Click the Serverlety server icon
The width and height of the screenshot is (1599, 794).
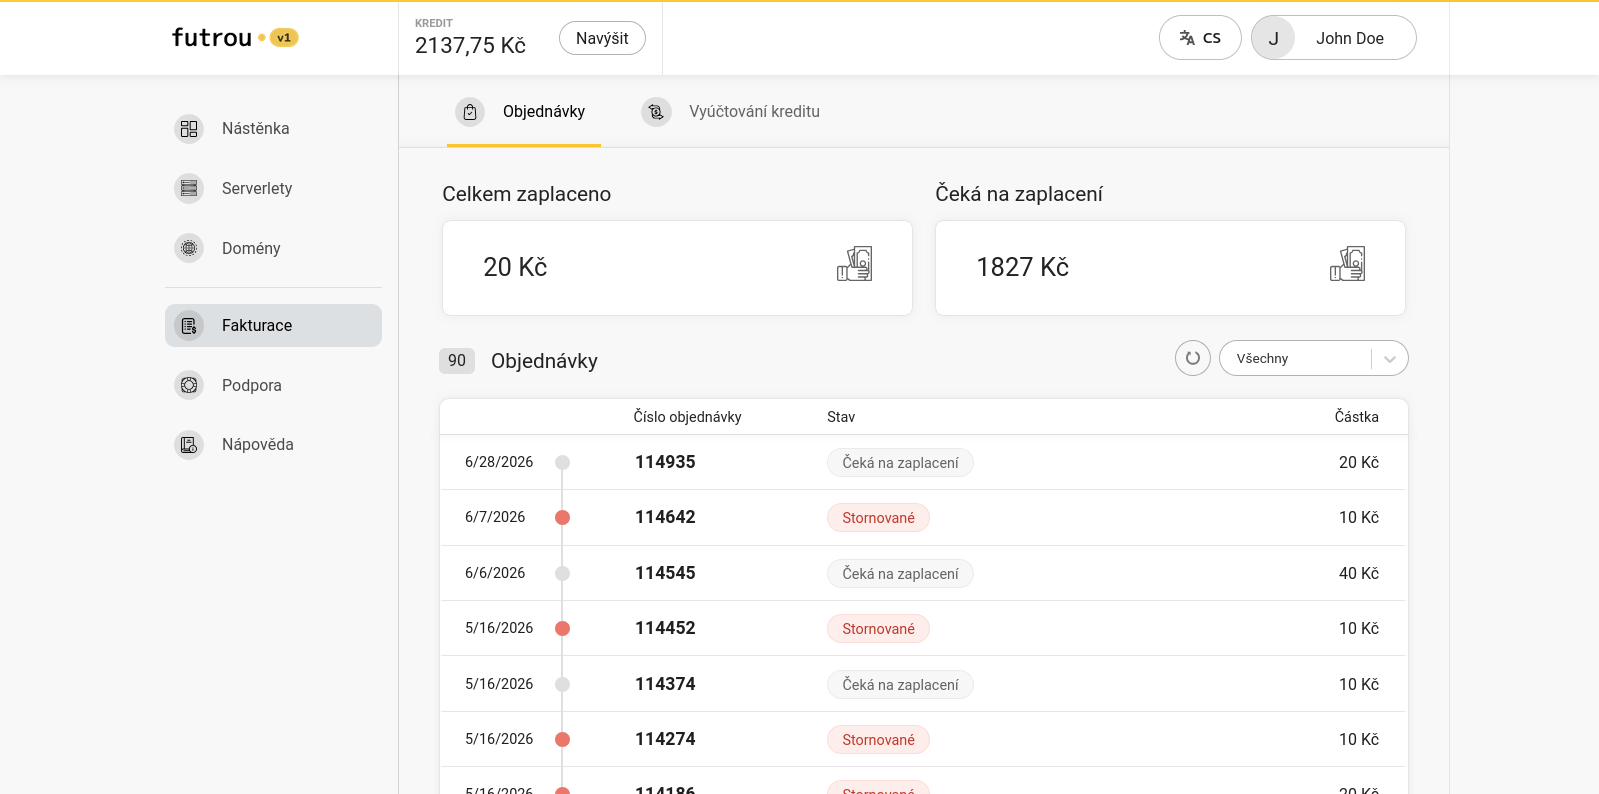(x=189, y=189)
